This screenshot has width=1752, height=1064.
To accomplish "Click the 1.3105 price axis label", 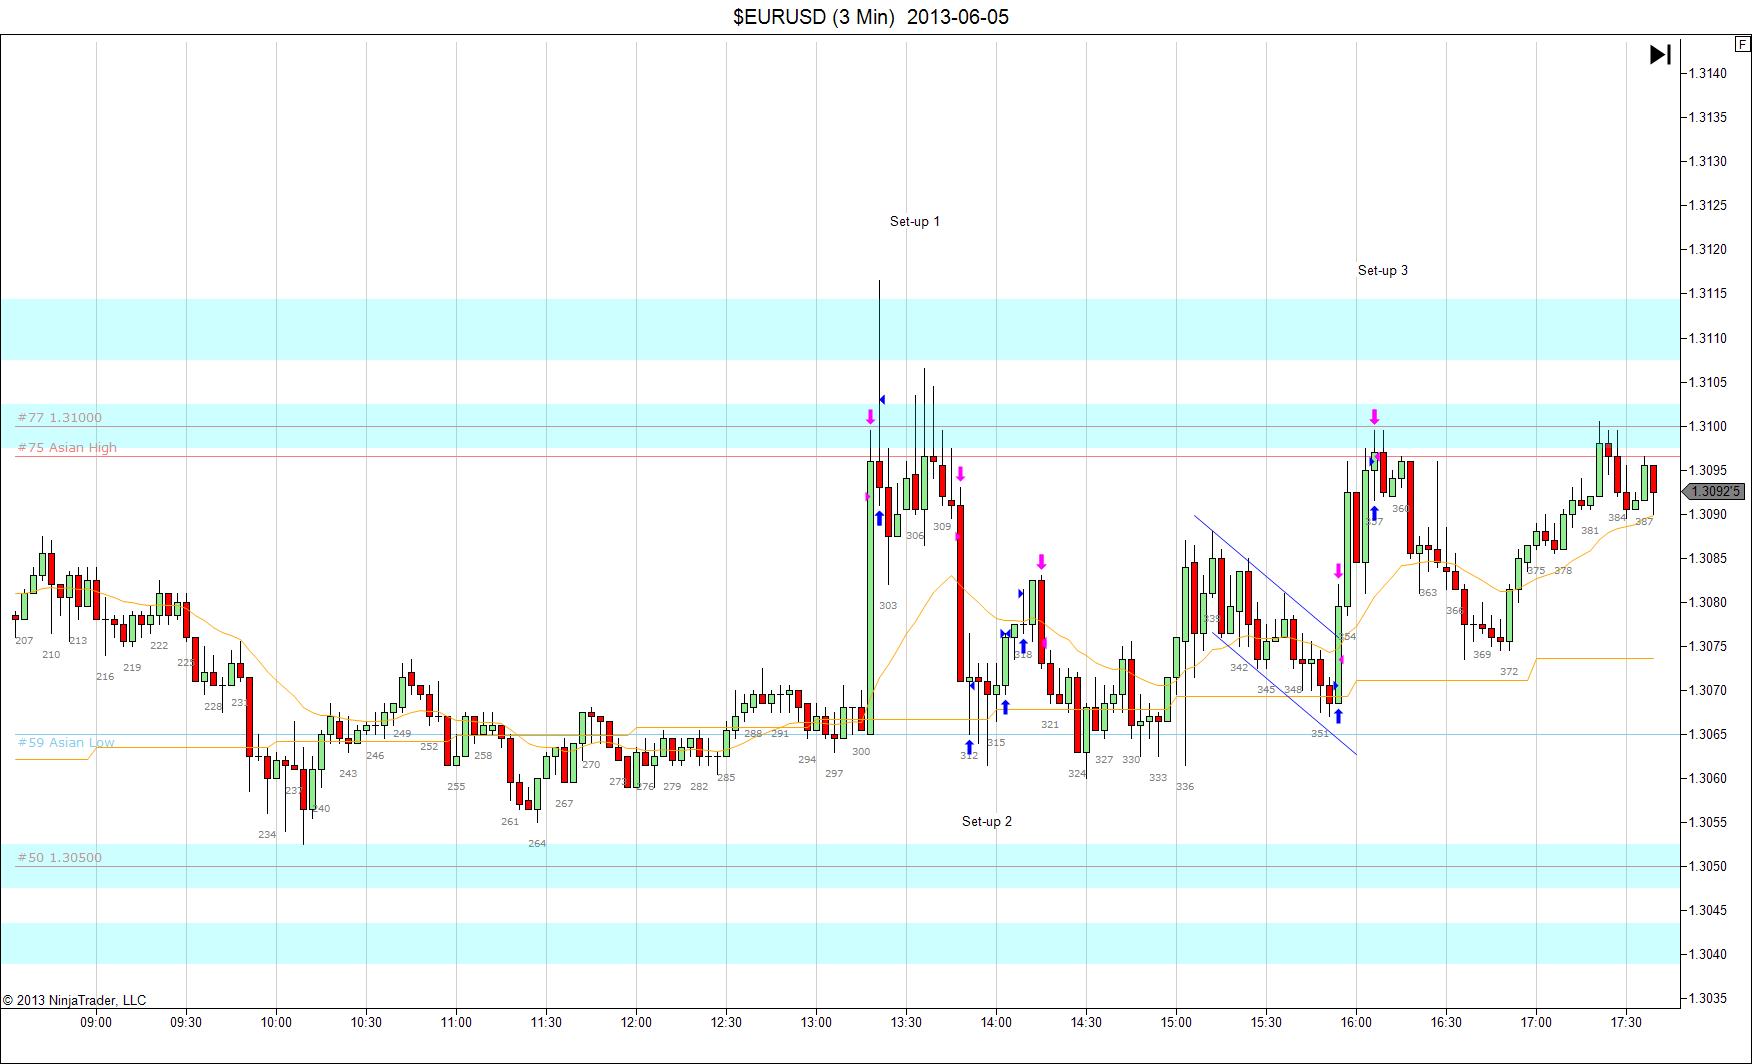I will click(1707, 382).
